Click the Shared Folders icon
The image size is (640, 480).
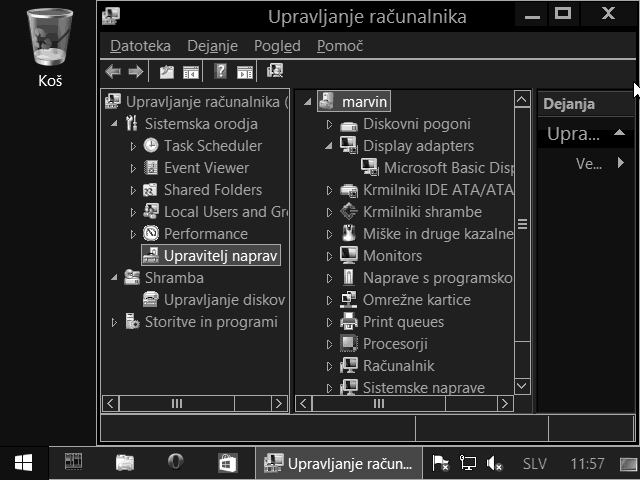click(x=151, y=190)
